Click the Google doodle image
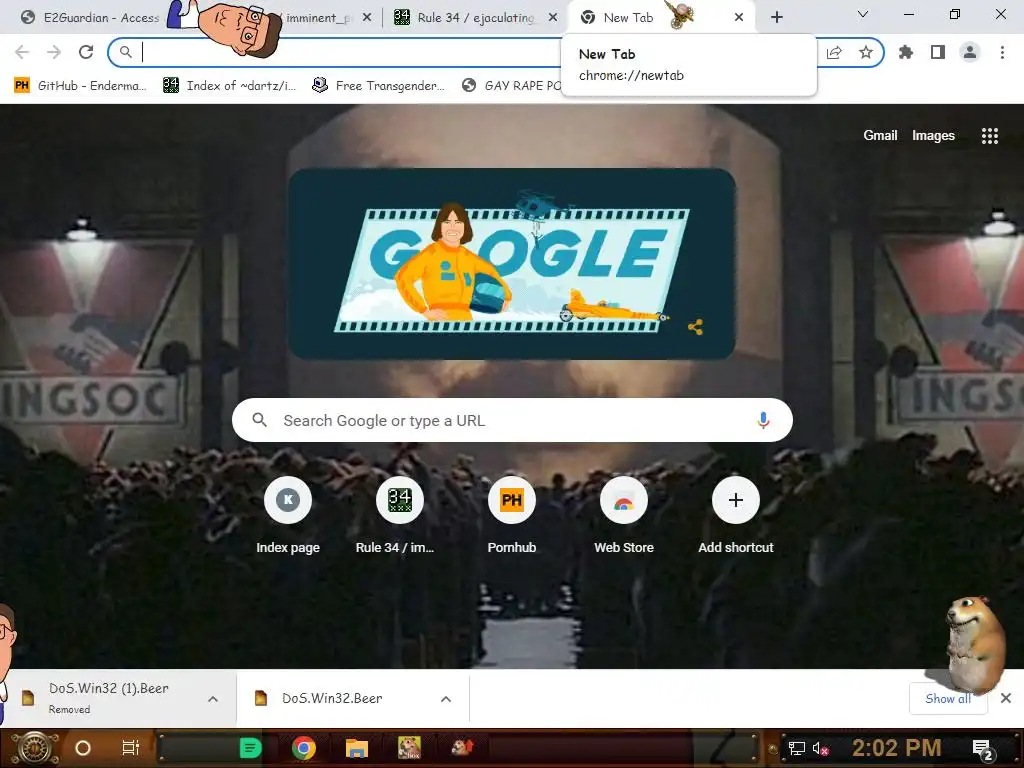This screenshot has width=1024, height=768. point(512,264)
